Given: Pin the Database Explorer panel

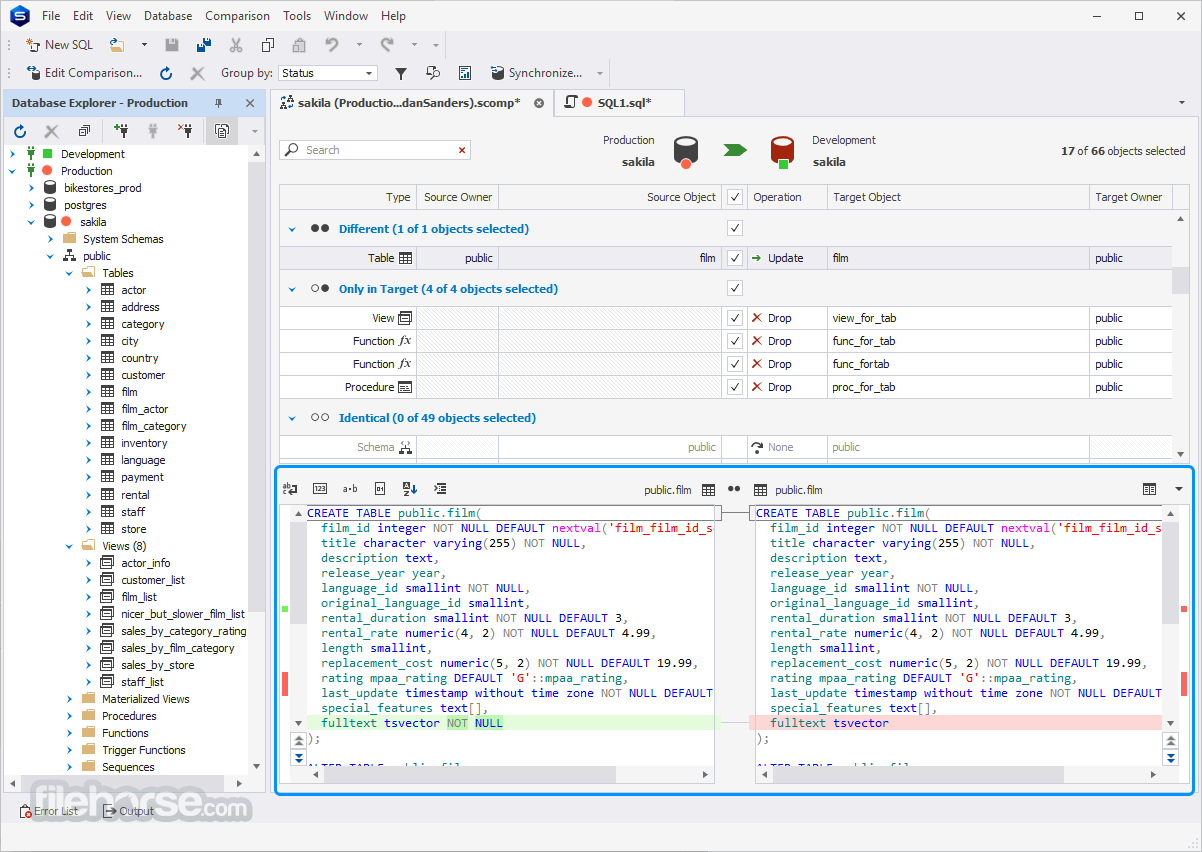Looking at the screenshot, I should (219, 103).
